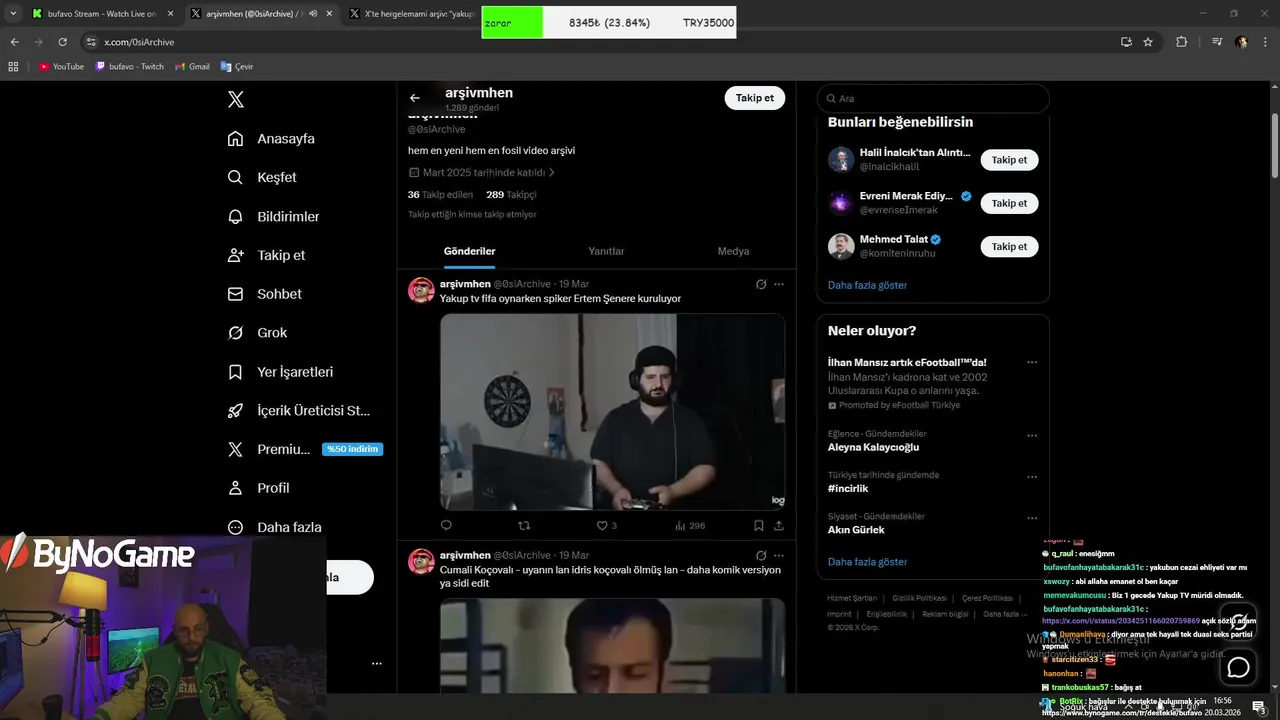Screen dimensions: 1280x720
Task: Open the Aleyna Kalaycıoğlu trending topic
Action: point(873,447)
